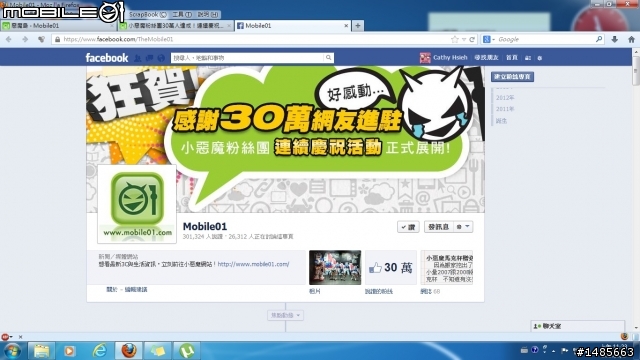This screenshot has width=640, height=360.
Task: Open the http://www.mobile01.com/ link
Action: point(253,264)
